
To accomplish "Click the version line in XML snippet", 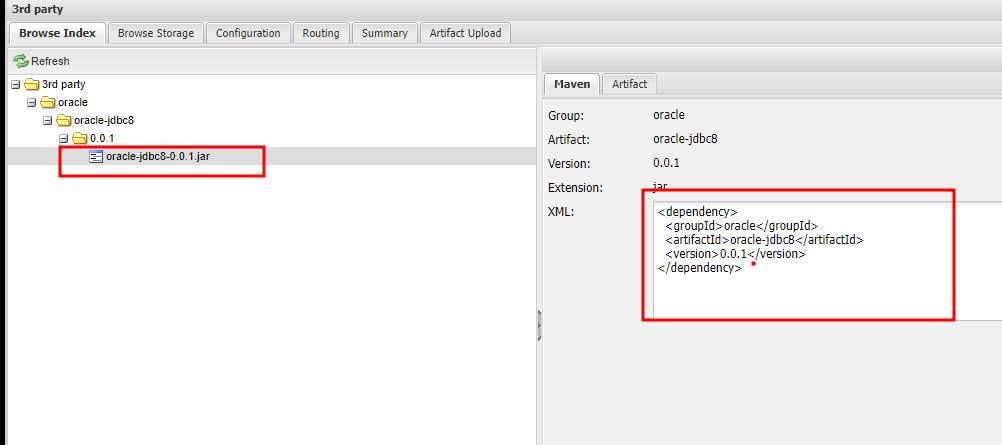I will [735, 254].
